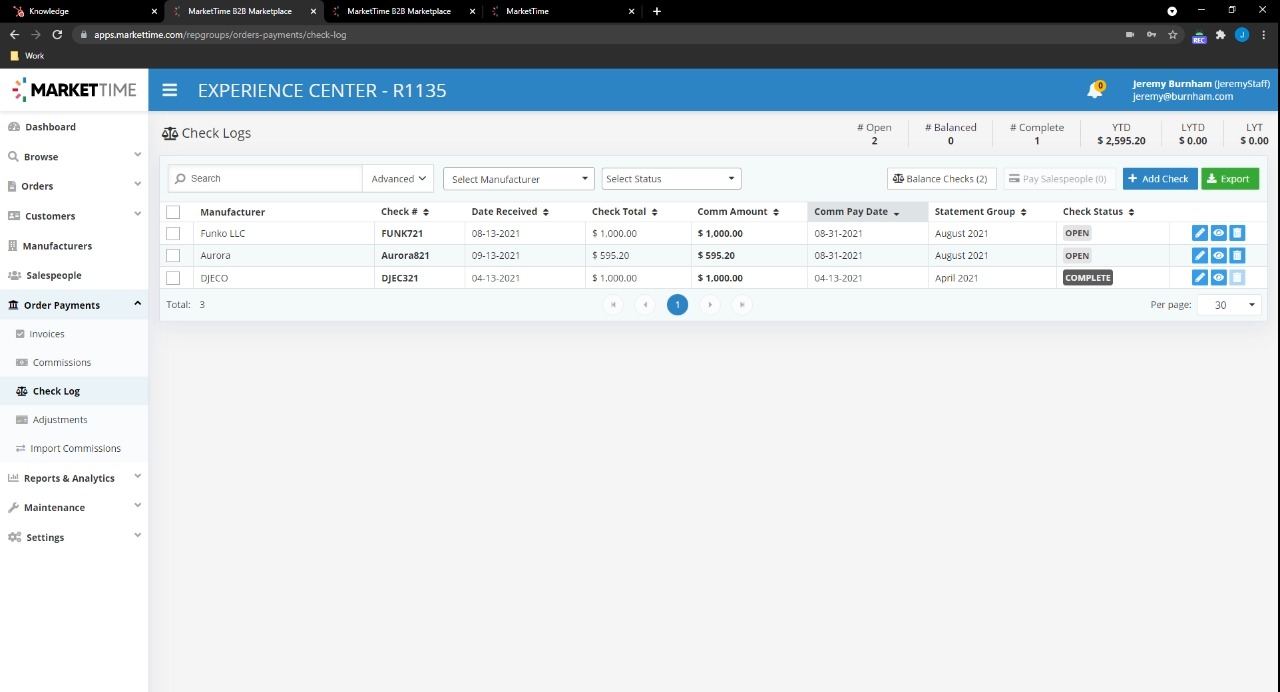
Task: Sort by Comm Pay Date column
Action: point(857,212)
